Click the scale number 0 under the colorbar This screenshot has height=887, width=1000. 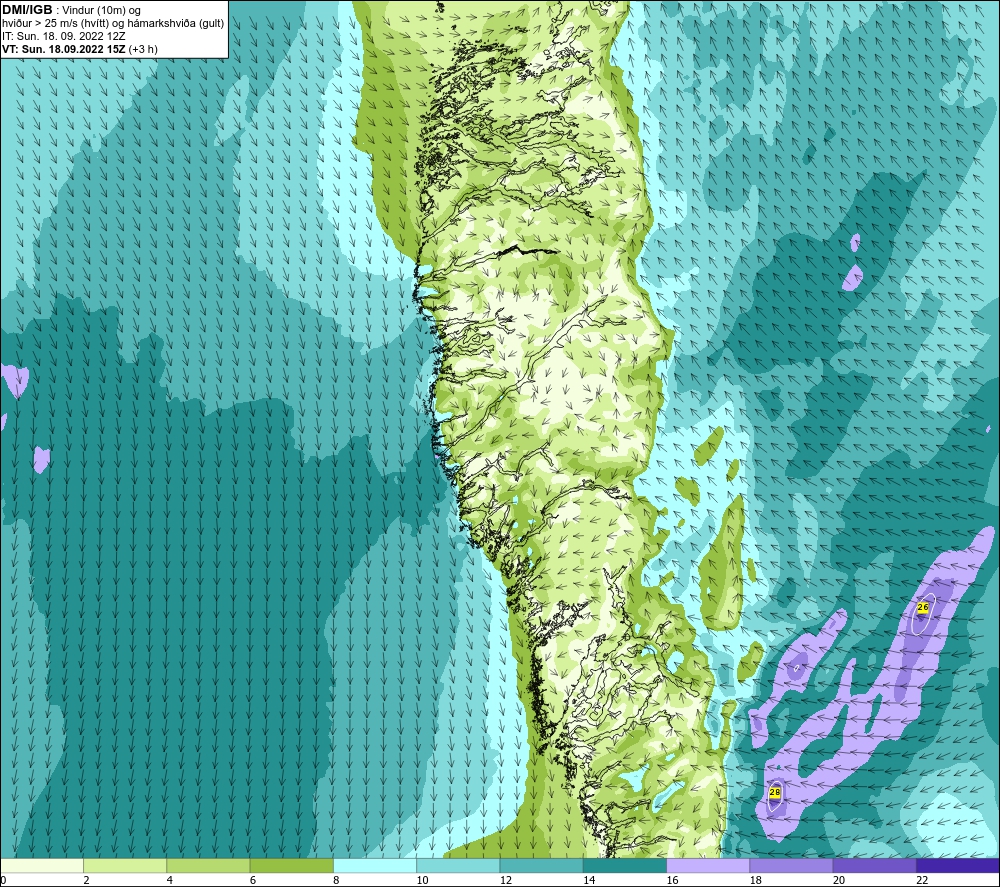(3, 880)
